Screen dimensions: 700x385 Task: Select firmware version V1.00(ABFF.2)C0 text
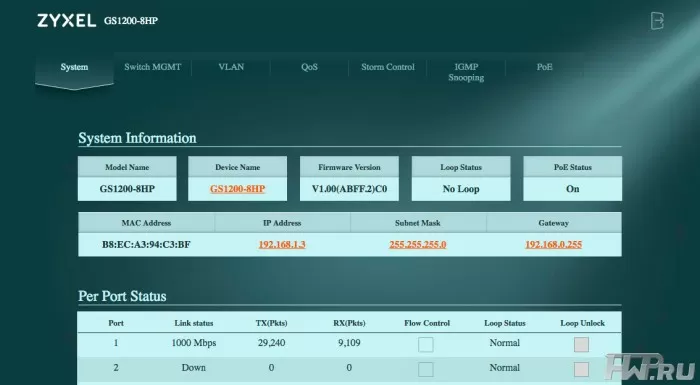coord(350,189)
